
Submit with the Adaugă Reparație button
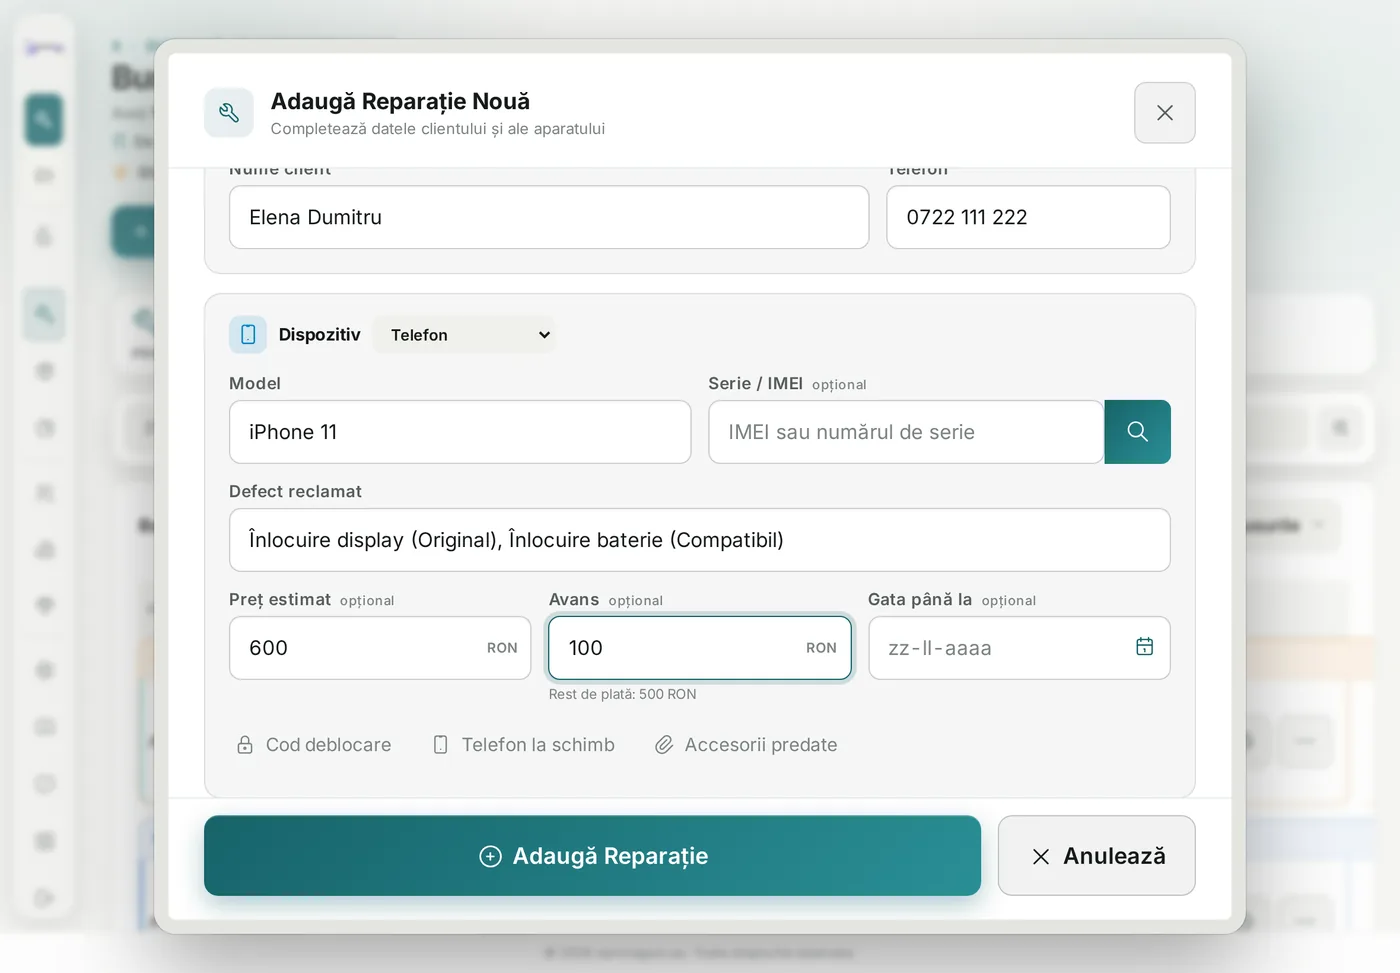[592, 856]
